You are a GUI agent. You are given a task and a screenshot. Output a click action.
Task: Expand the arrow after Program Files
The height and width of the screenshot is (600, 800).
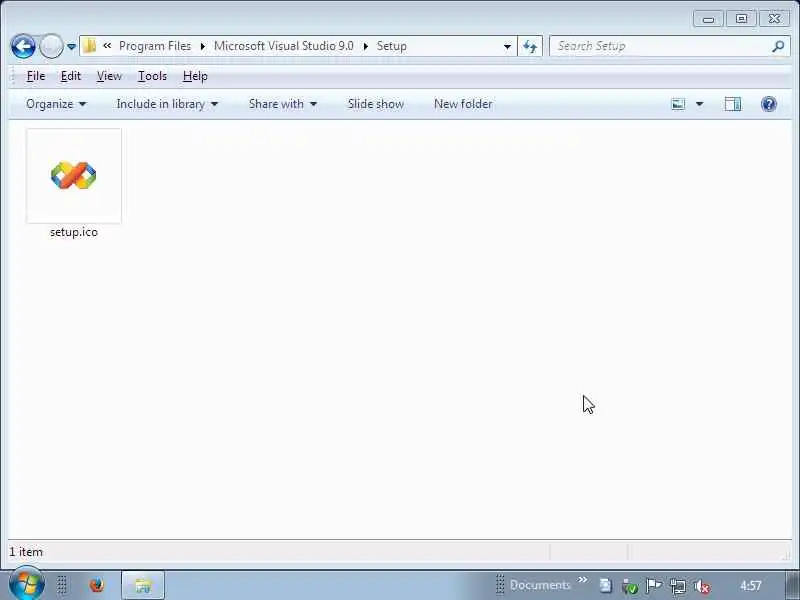(x=203, y=46)
